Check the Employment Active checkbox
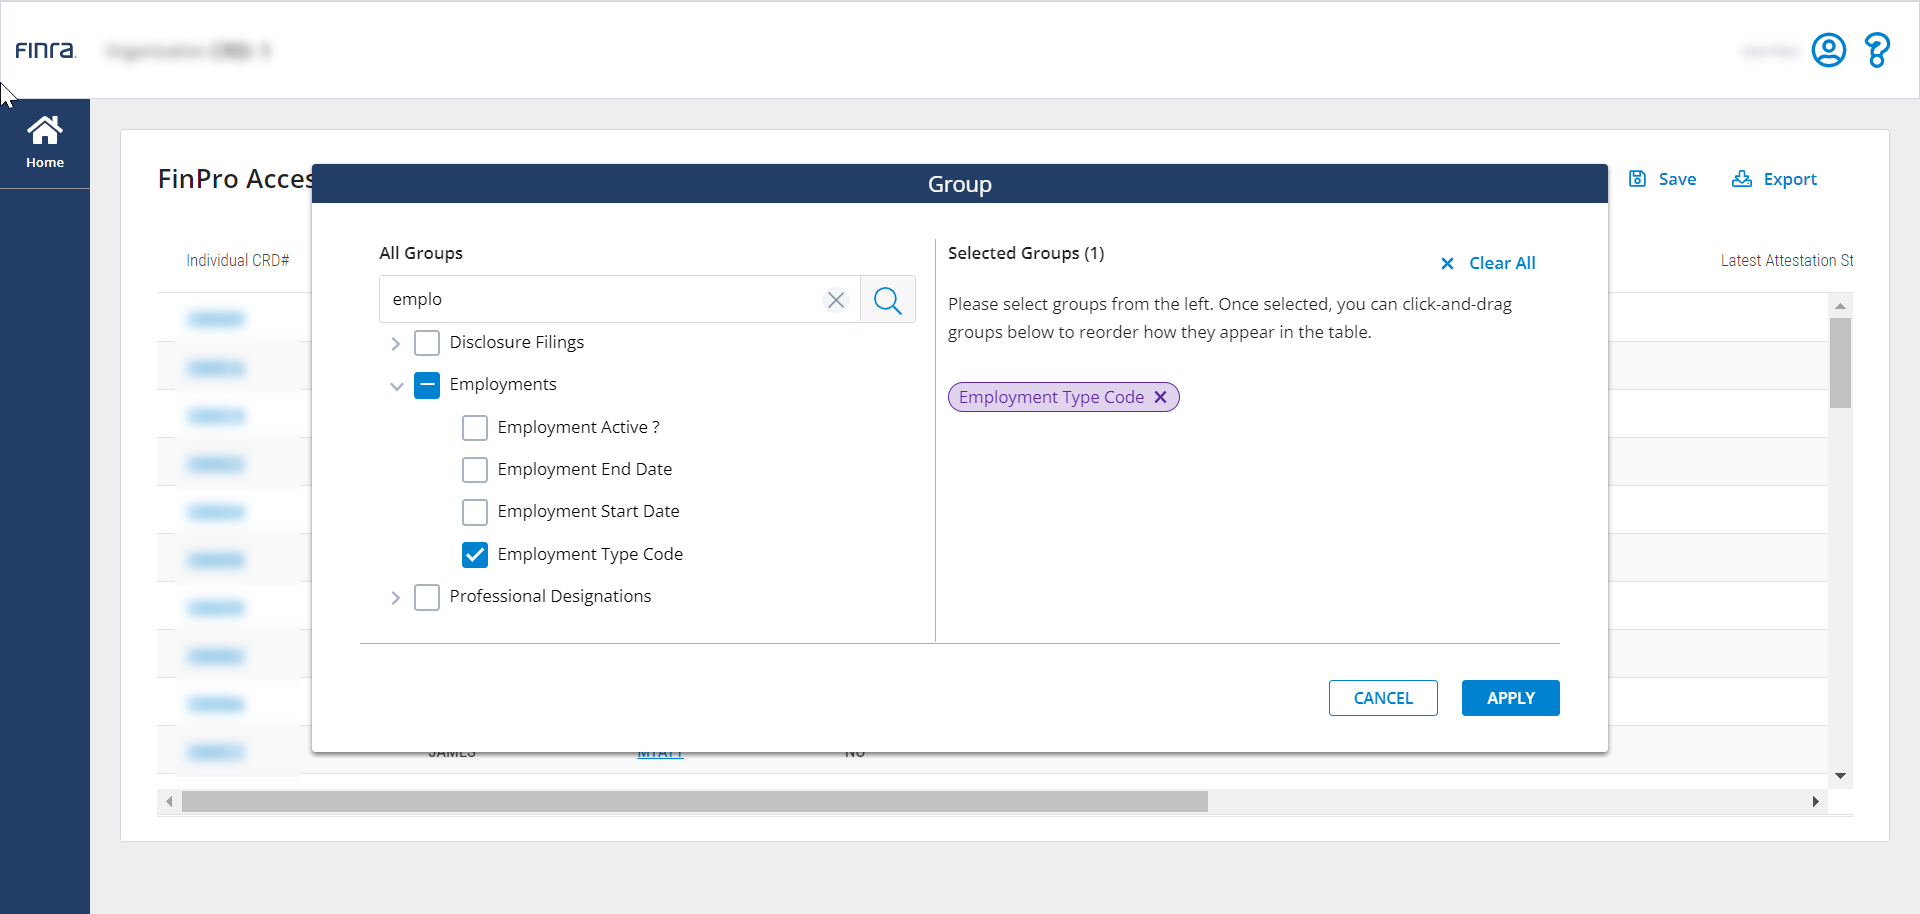 [475, 428]
